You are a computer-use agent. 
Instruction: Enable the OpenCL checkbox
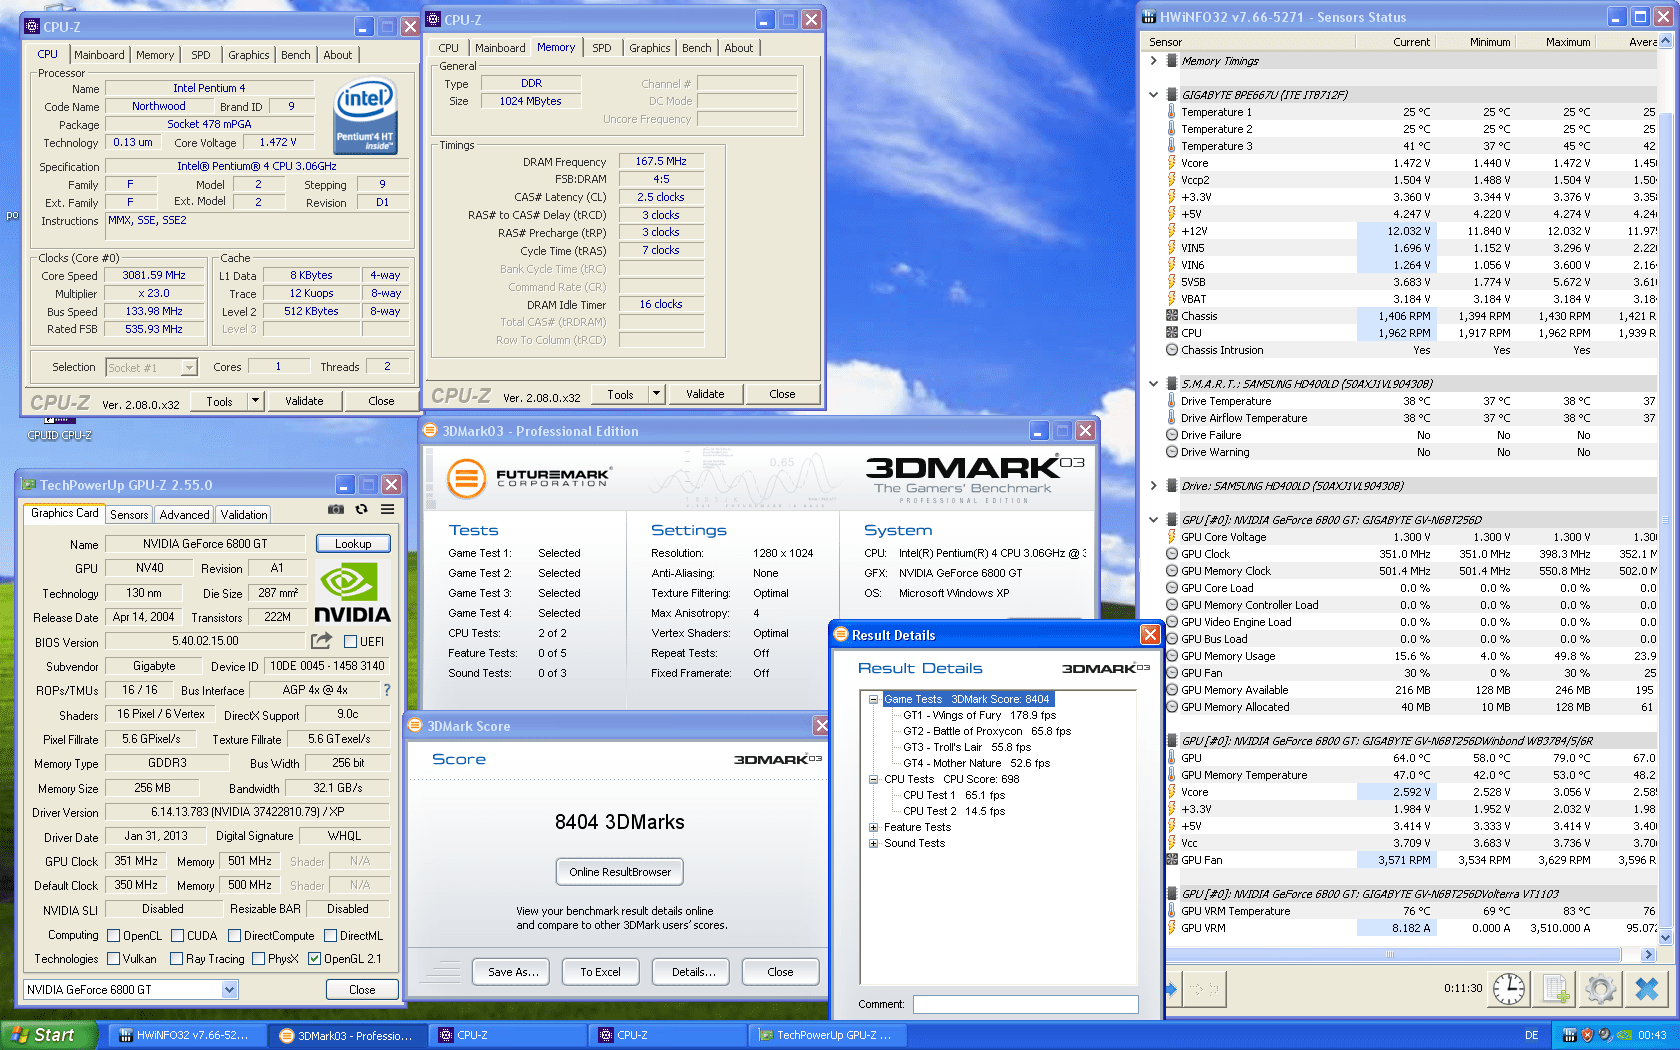(114, 936)
